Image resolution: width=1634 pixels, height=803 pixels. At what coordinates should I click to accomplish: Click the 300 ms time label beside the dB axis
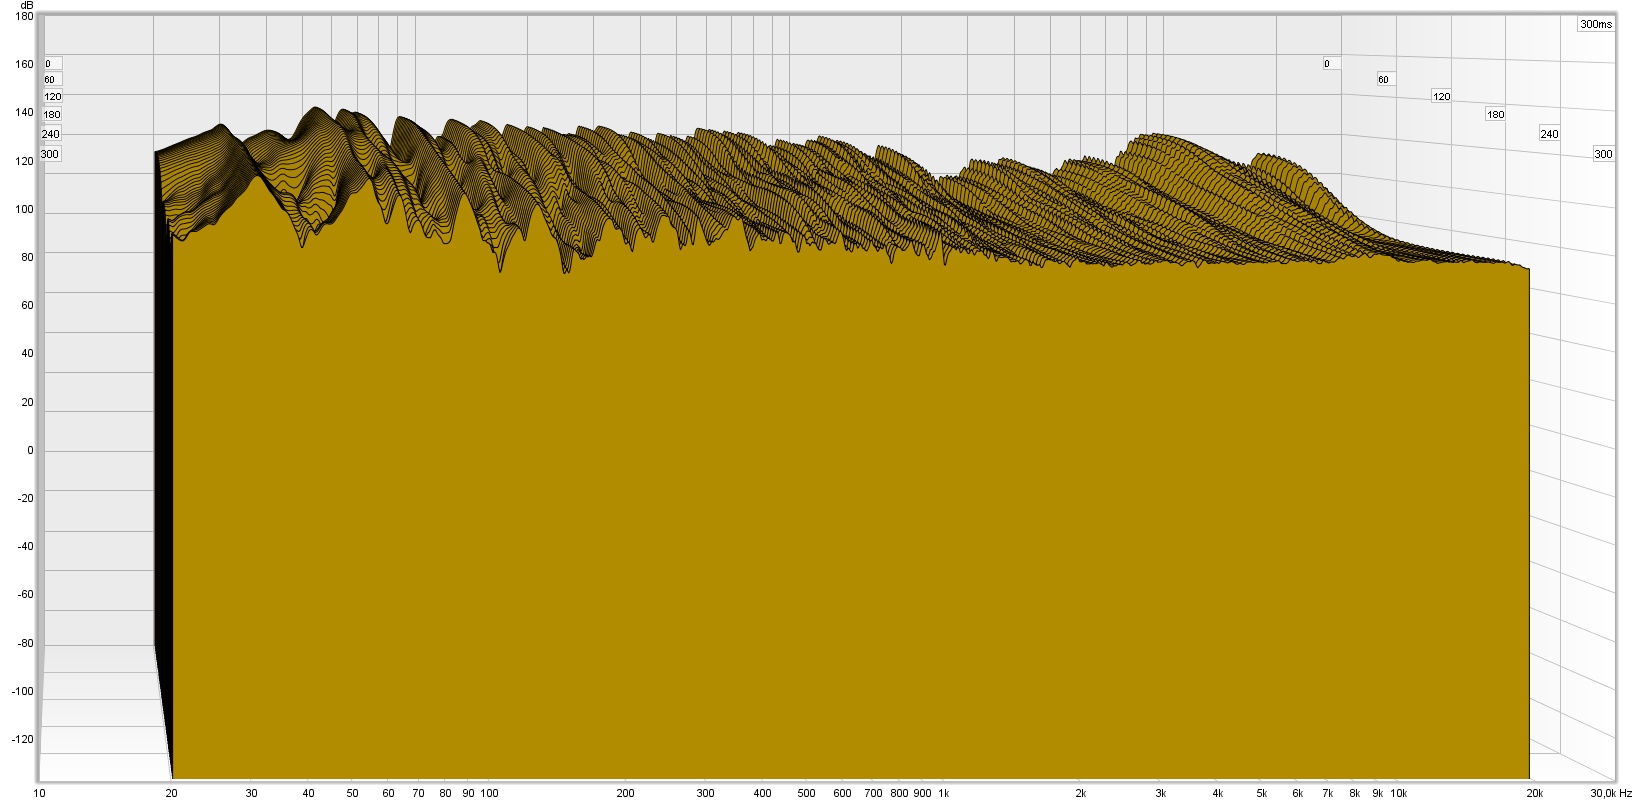pyautogui.click(x=50, y=154)
